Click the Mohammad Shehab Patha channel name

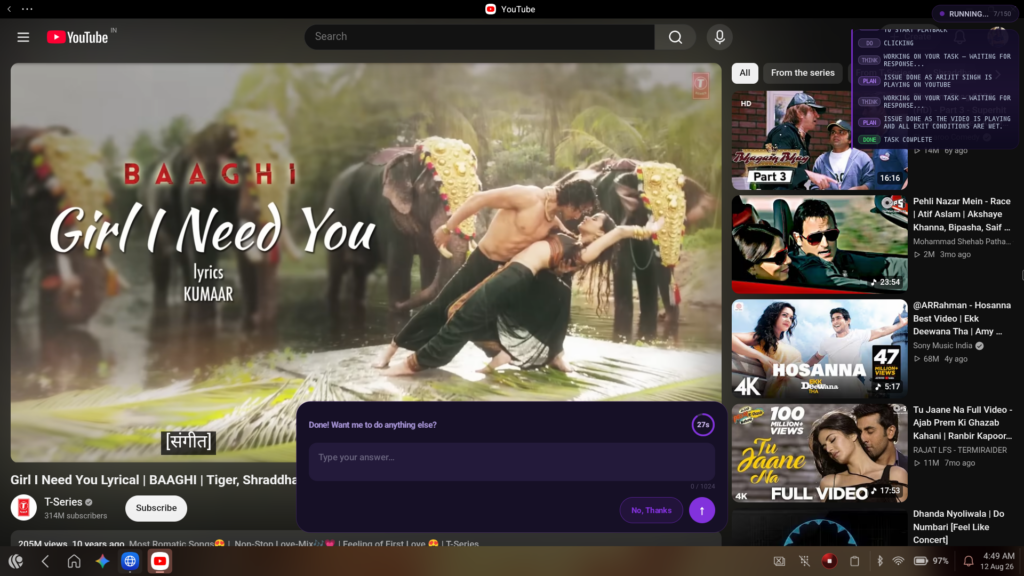pos(962,242)
